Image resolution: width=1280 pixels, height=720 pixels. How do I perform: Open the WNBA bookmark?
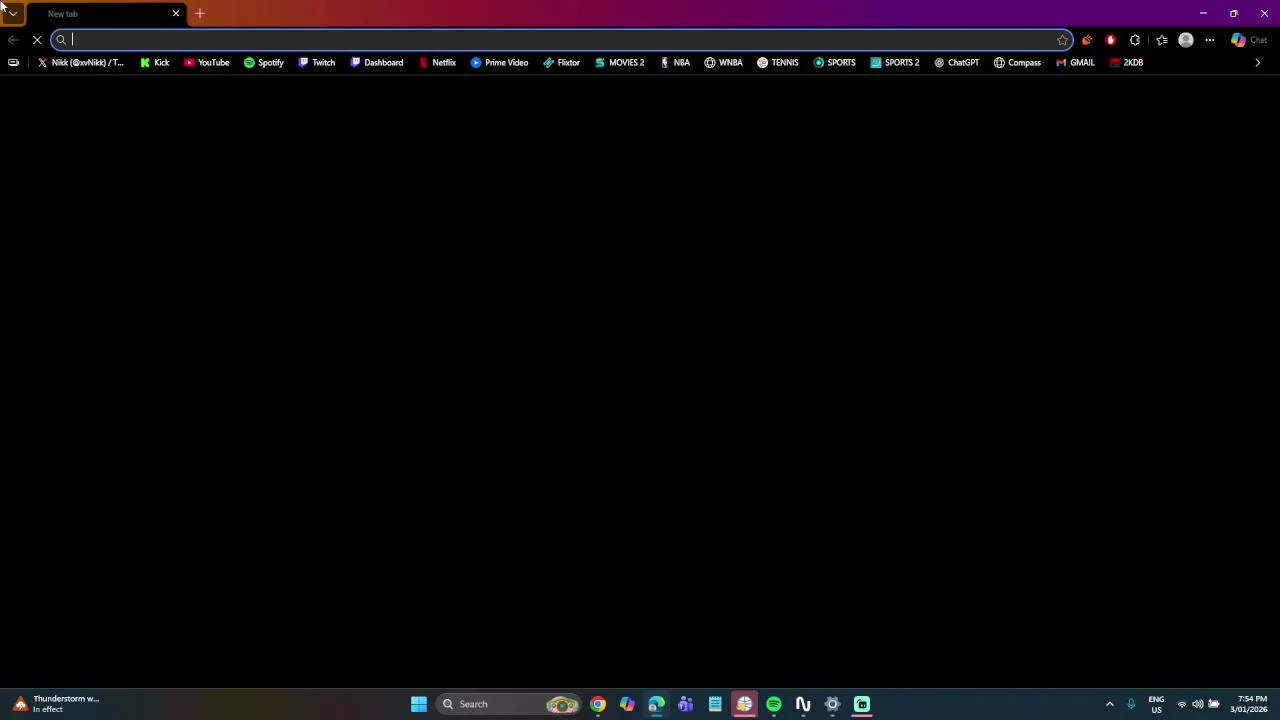723,62
